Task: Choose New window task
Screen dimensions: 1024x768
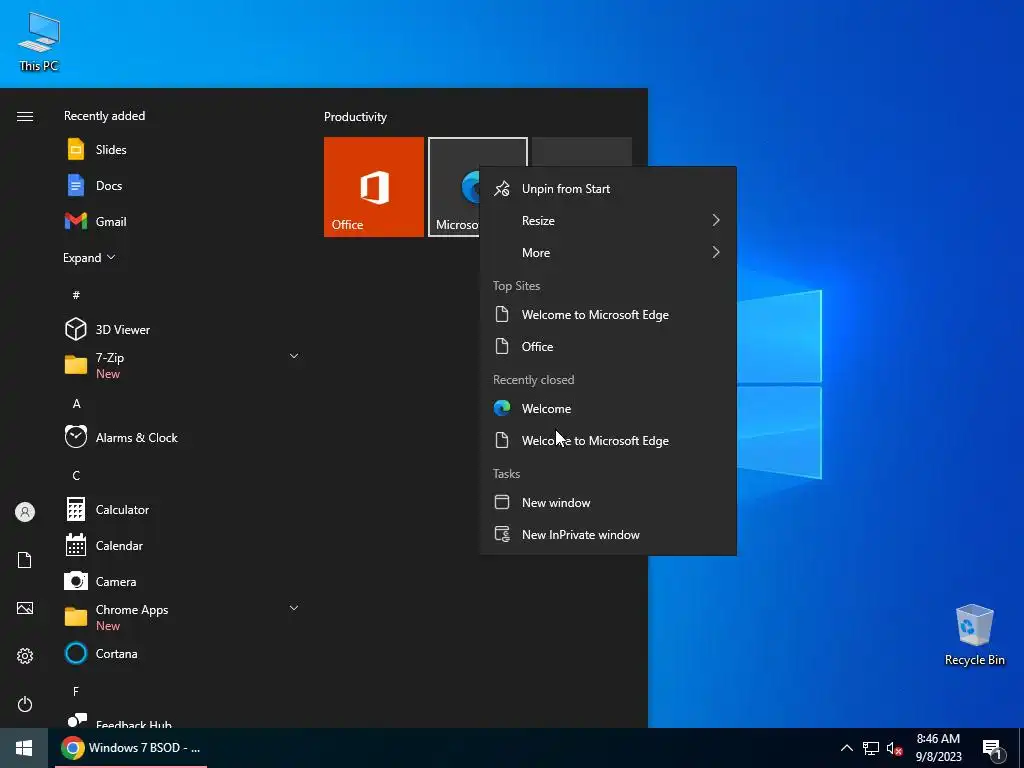Action: click(x=608, y=503)
